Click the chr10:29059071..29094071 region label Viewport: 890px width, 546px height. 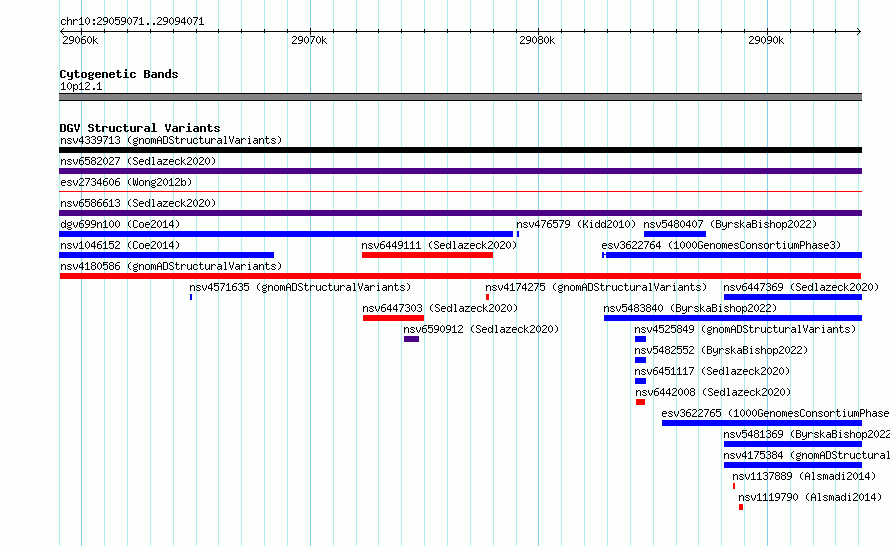click(x=132, y=21)
